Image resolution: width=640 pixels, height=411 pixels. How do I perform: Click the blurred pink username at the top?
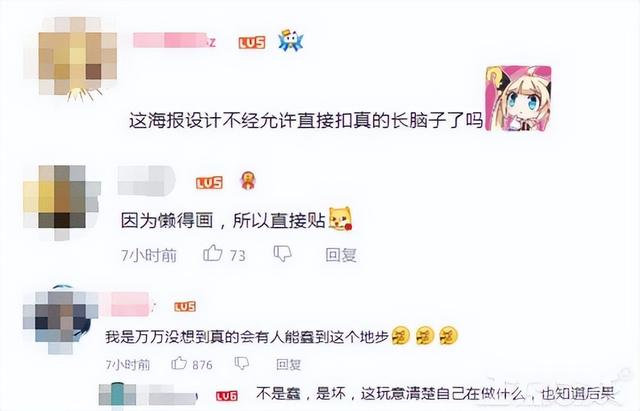point(175,40)
